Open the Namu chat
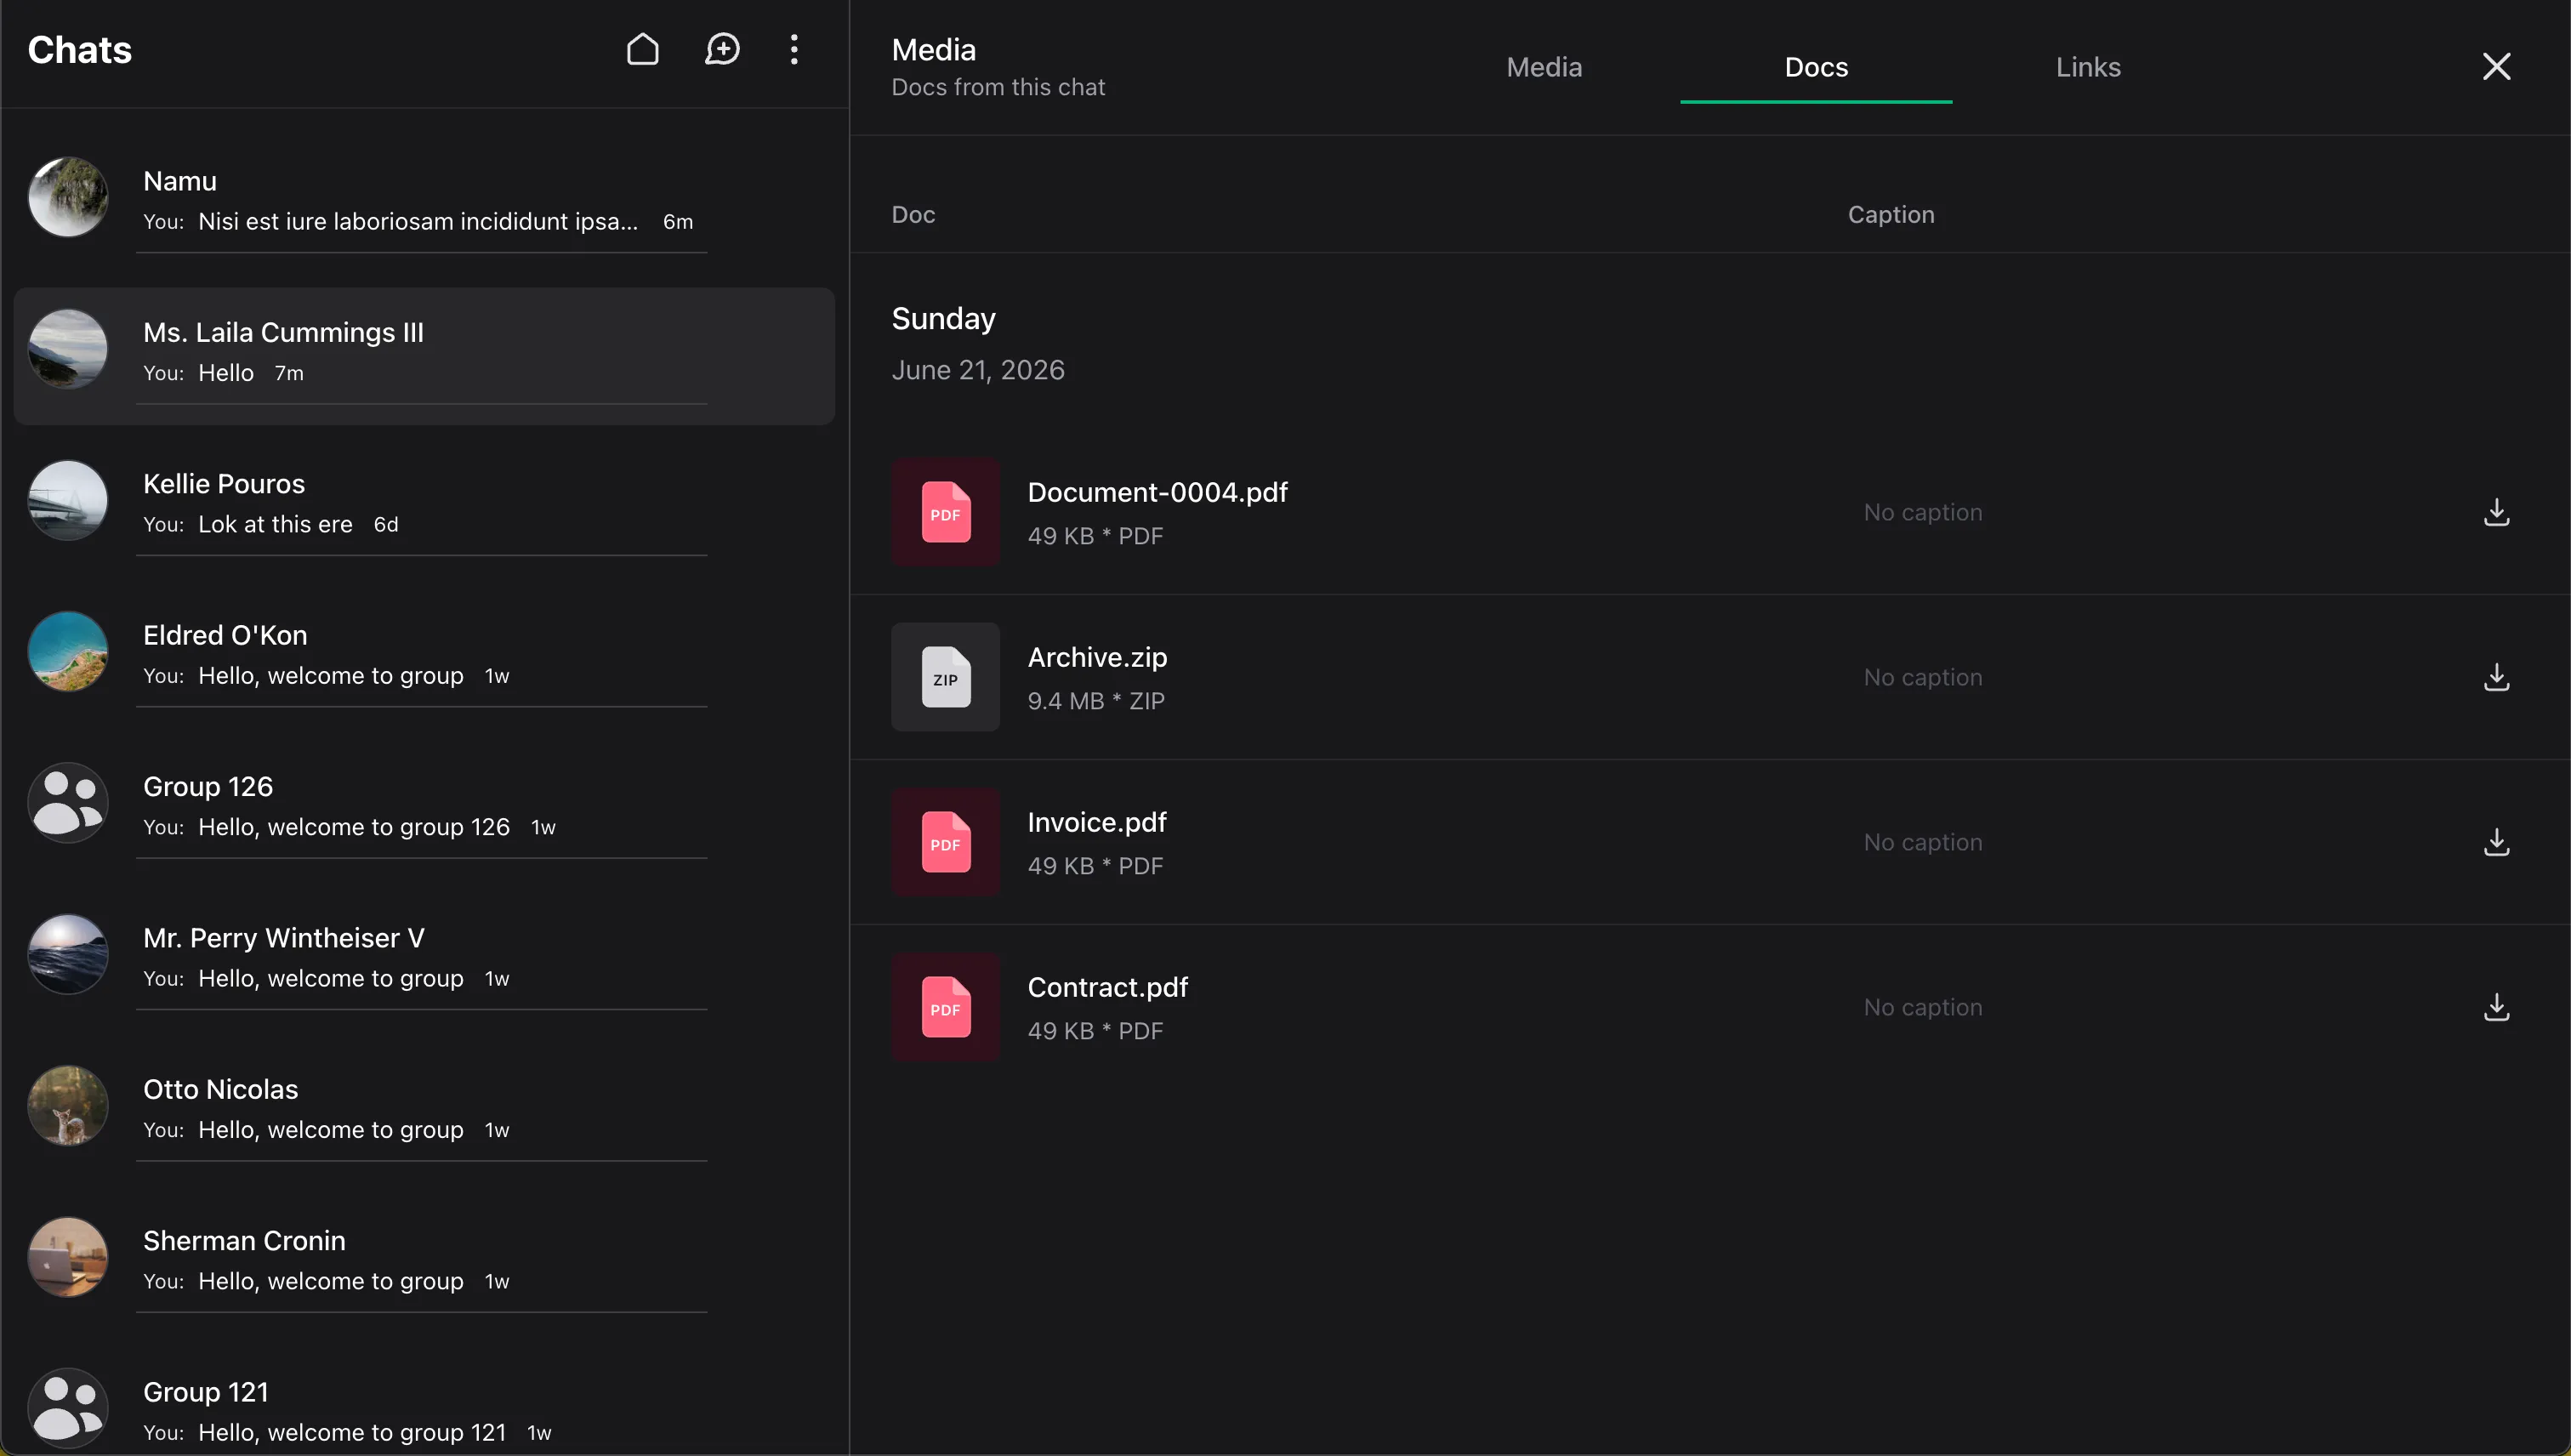This screenshot has height=1456, width=2571. pyautogui.click(x=424, y=204)
